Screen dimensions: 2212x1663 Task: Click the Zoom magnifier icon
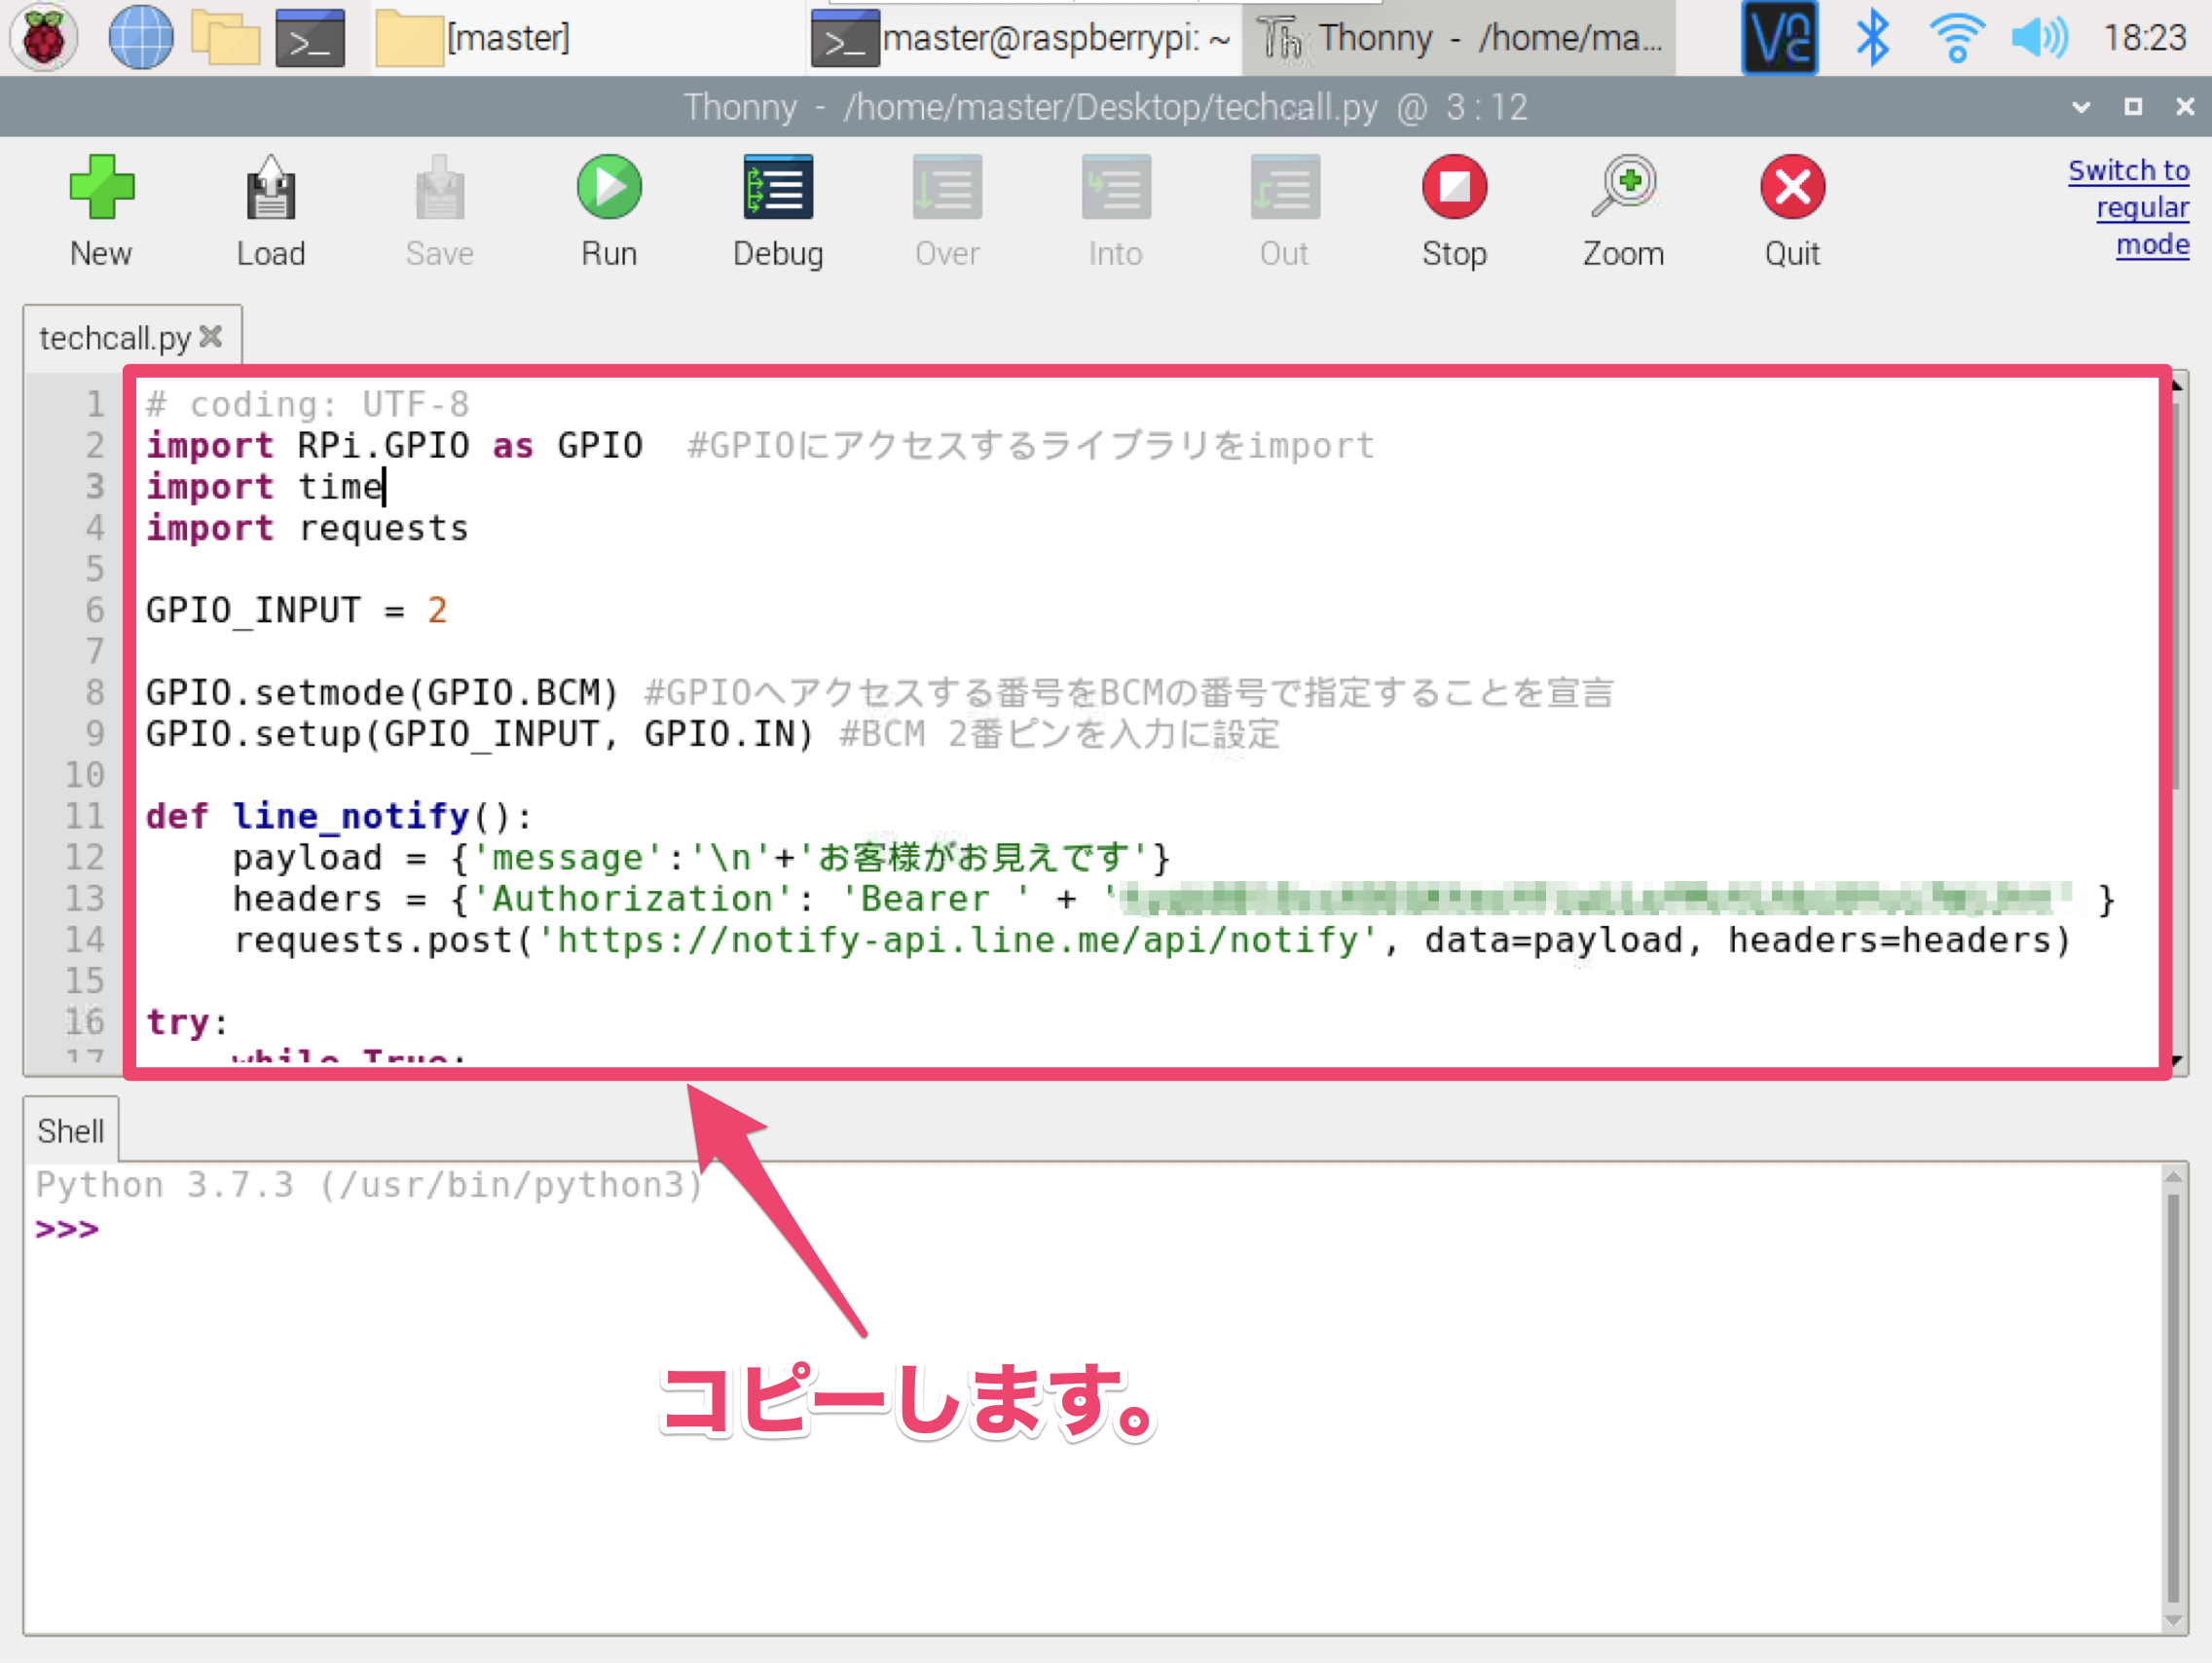pos(1622,188)
